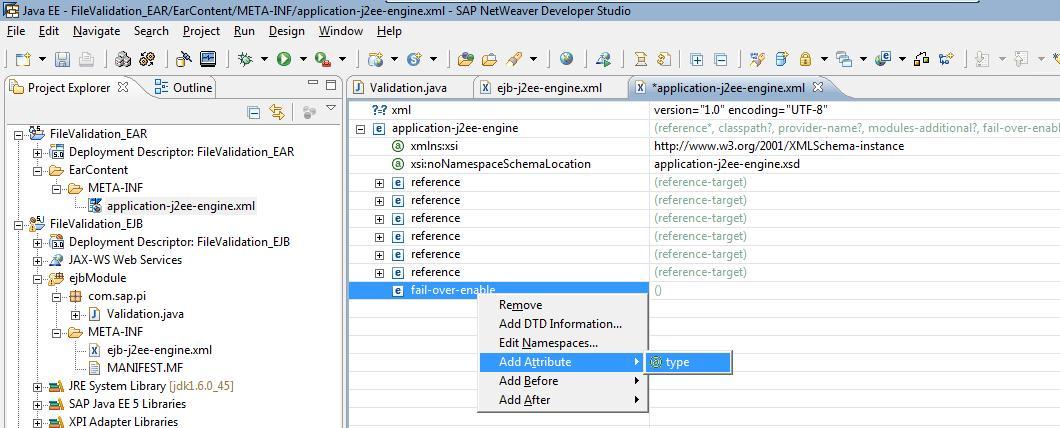
Task: Collapse the ejbModule folder node
Action: coord(38,279)
